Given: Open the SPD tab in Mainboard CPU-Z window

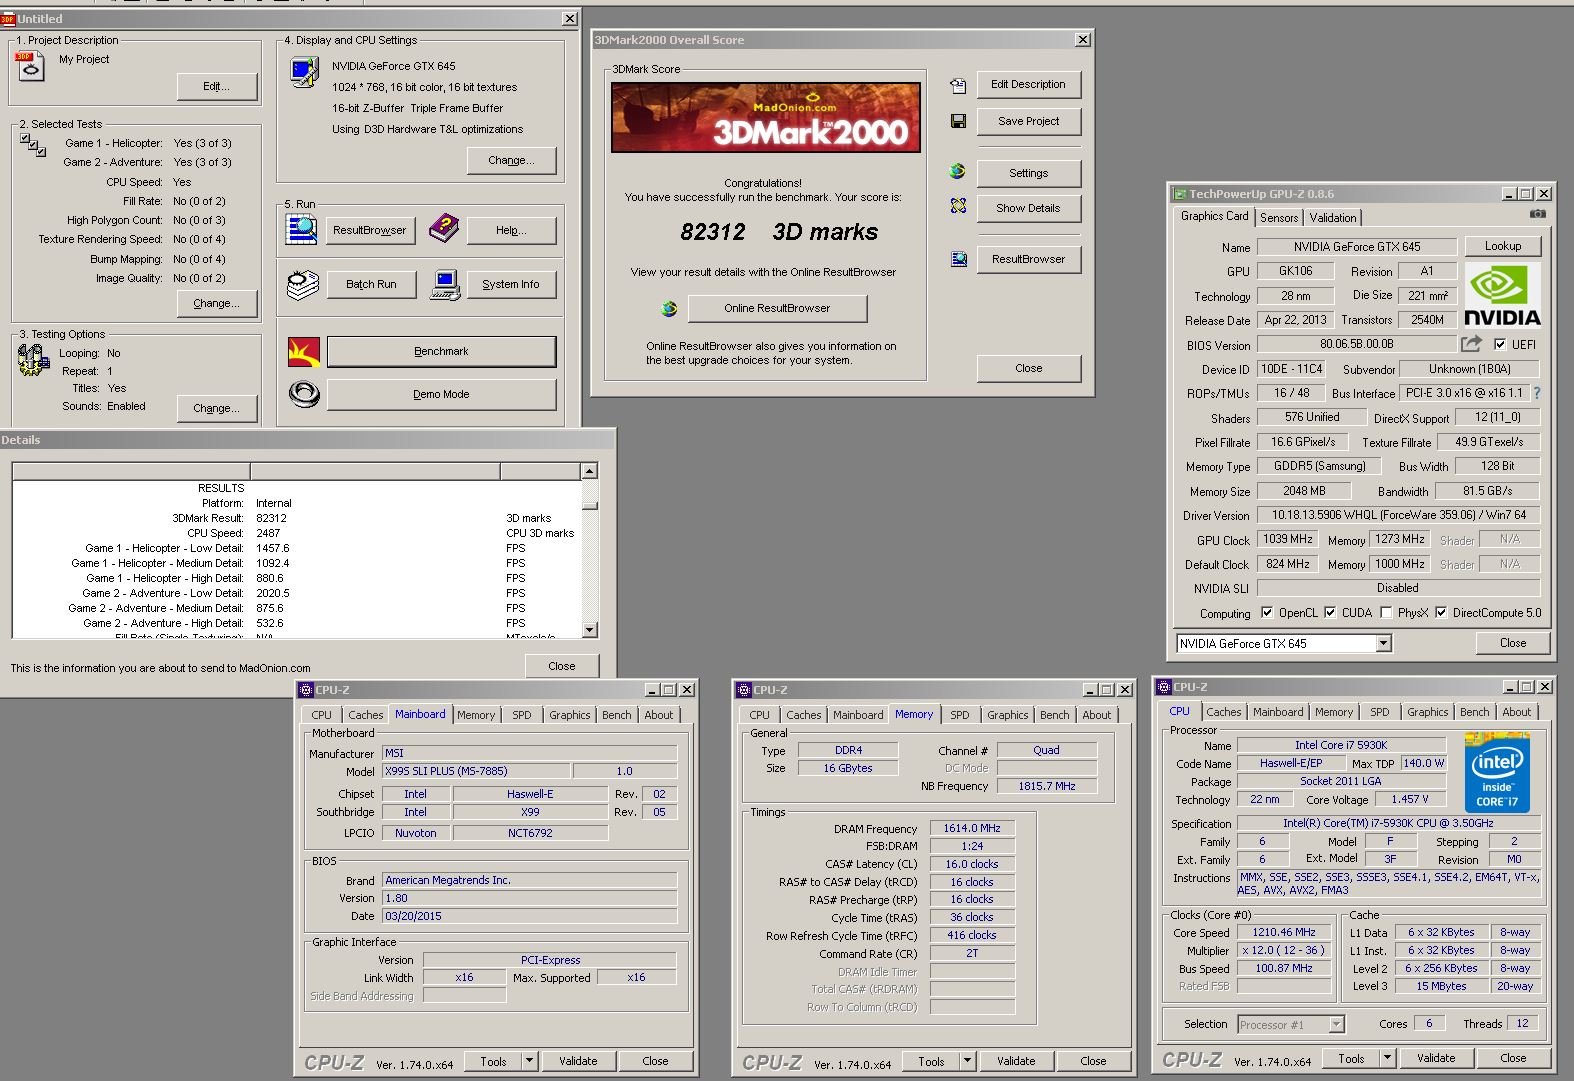Looking at the screenshot, I should [522, 715].
